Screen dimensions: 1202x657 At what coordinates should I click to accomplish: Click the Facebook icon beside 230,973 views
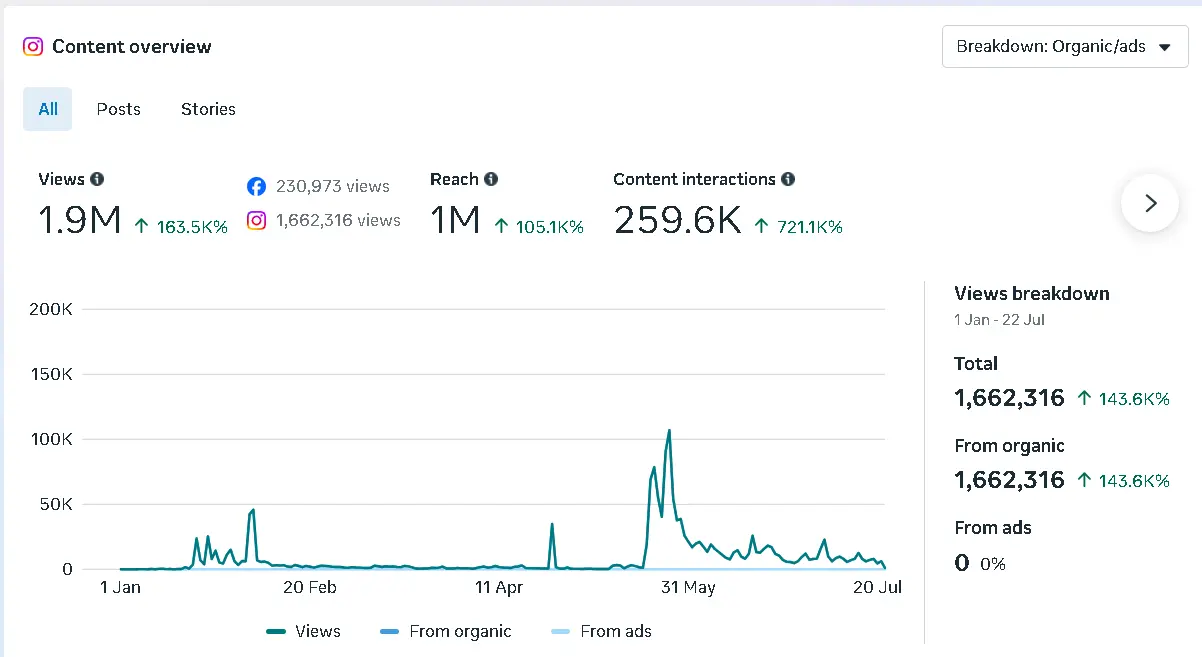(257, 186)
